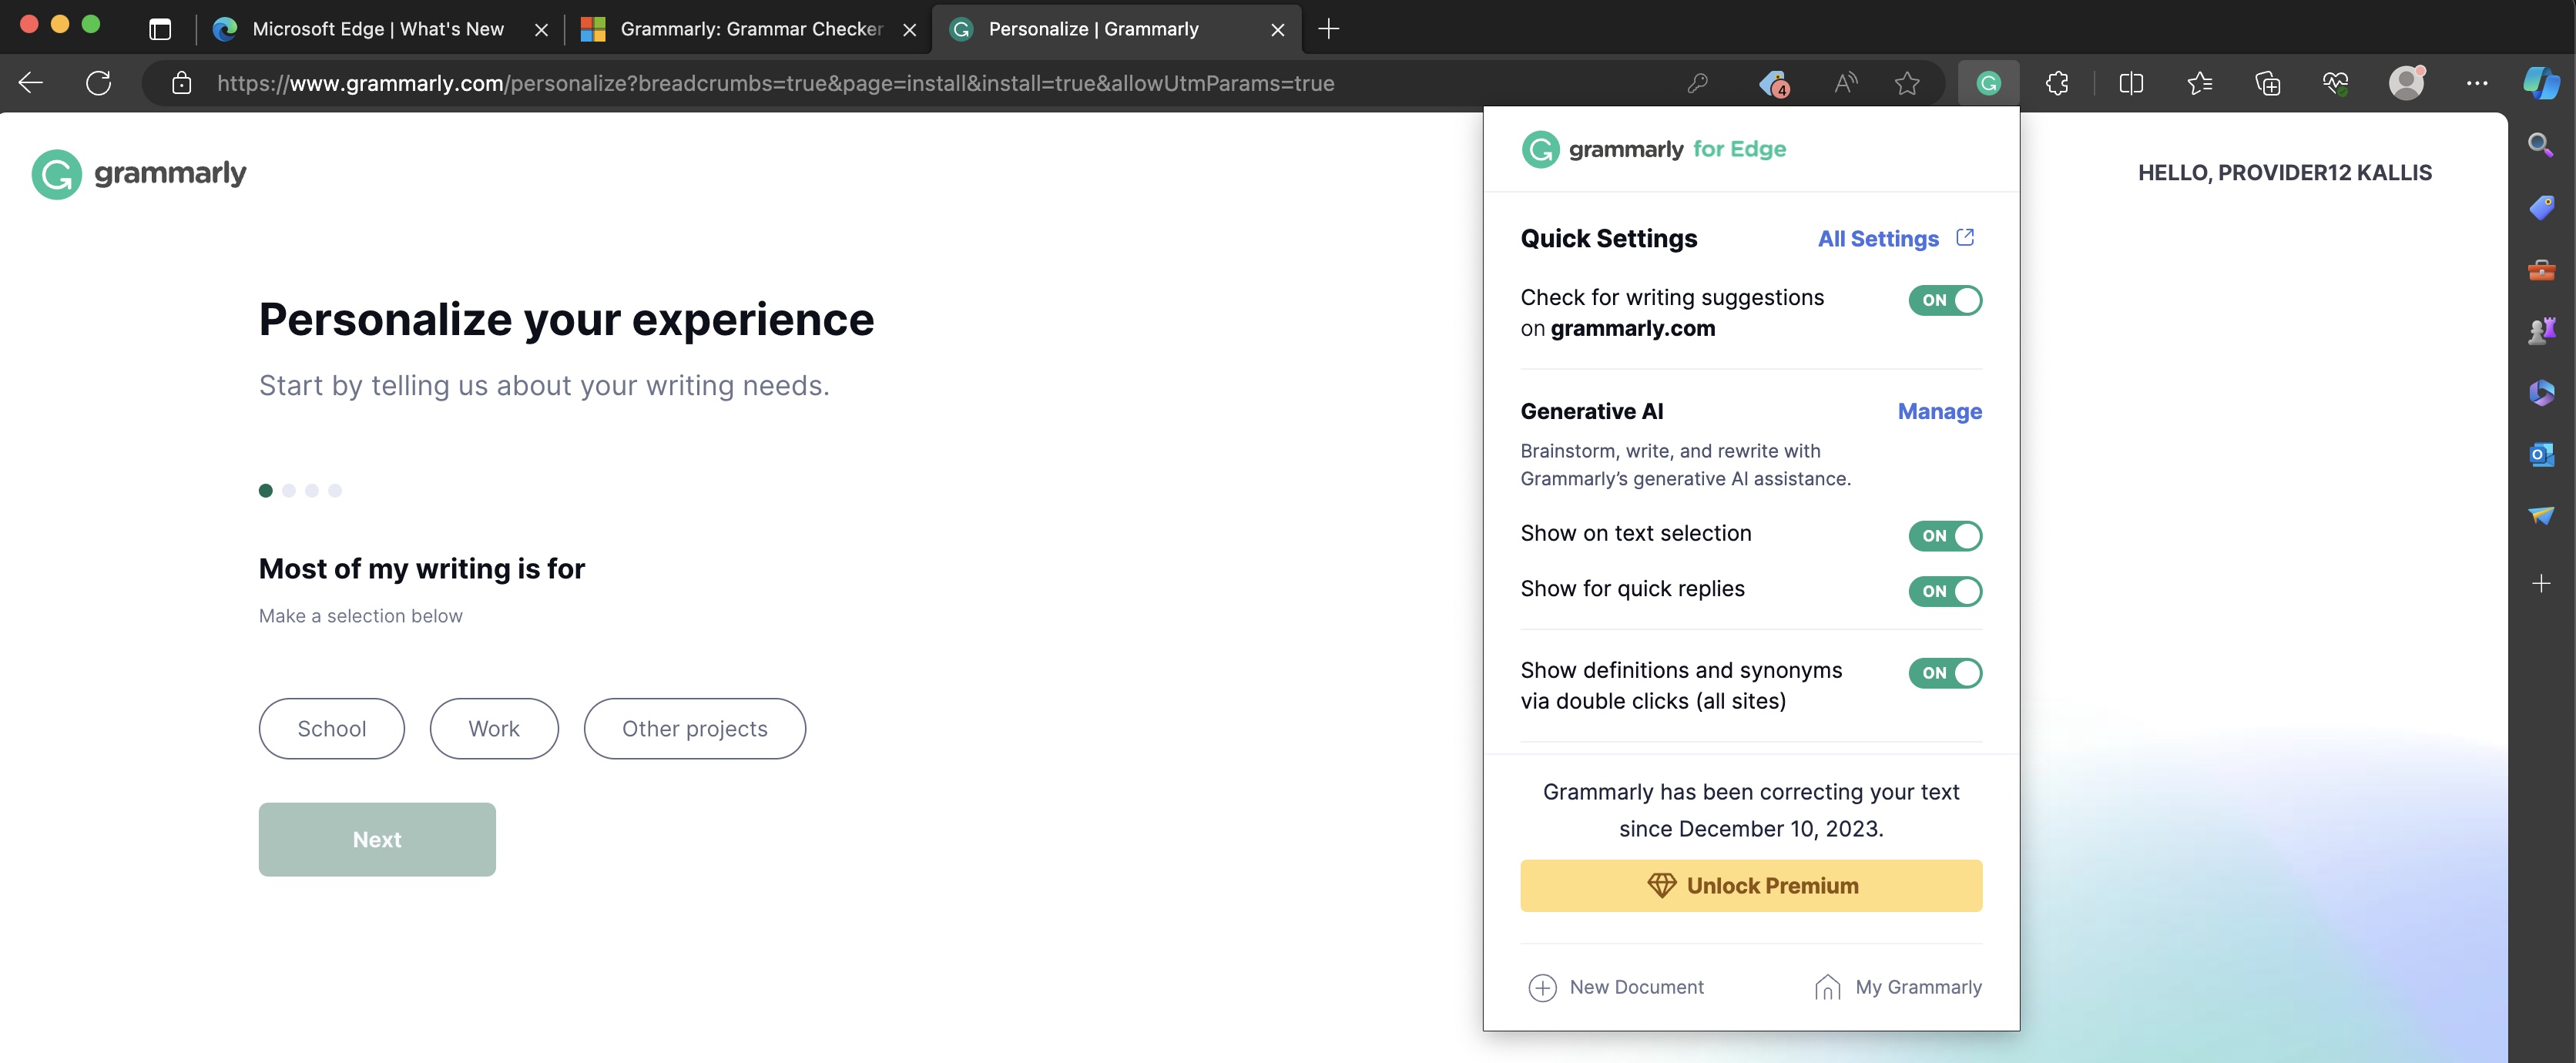2576x1063 pixels.
Task: Toggle Show on text selection switch
Action: coord(1945,535)
